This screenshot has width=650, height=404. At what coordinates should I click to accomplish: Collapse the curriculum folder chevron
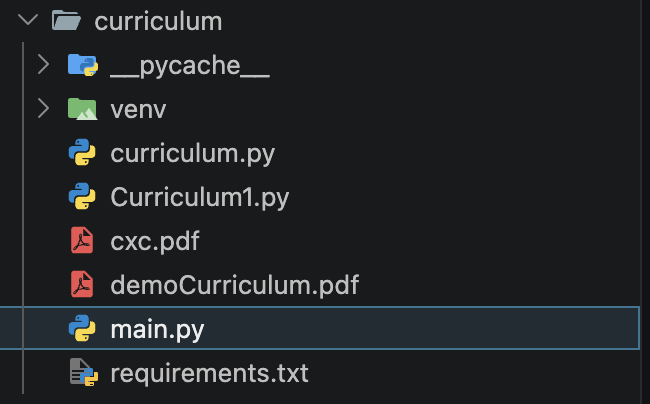pos(27,21)
